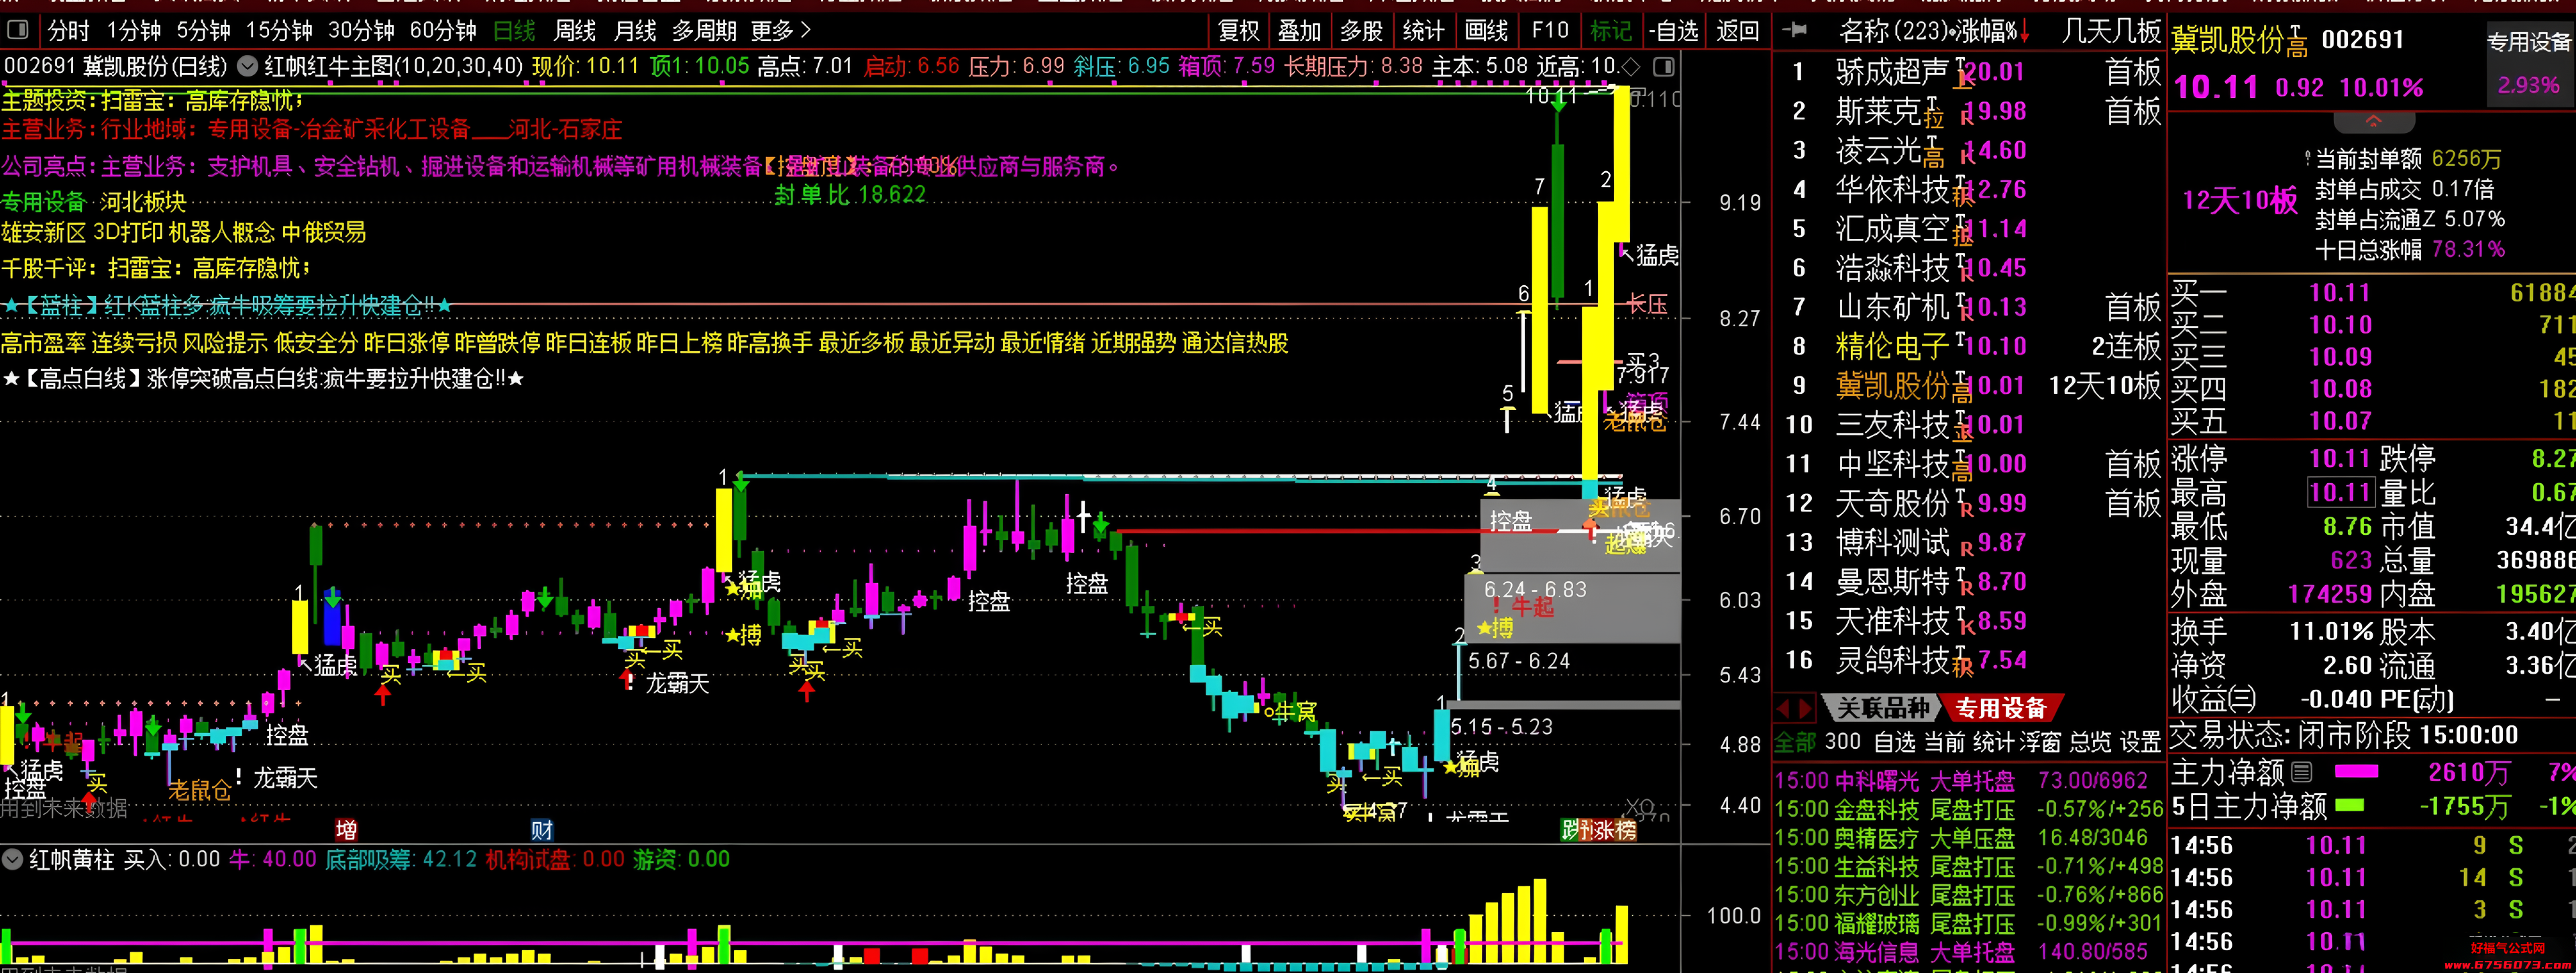The height and width of the screenshot is (973, 2576).
Task: Toggle the 标记 mark button
Action: [1610, 30]
